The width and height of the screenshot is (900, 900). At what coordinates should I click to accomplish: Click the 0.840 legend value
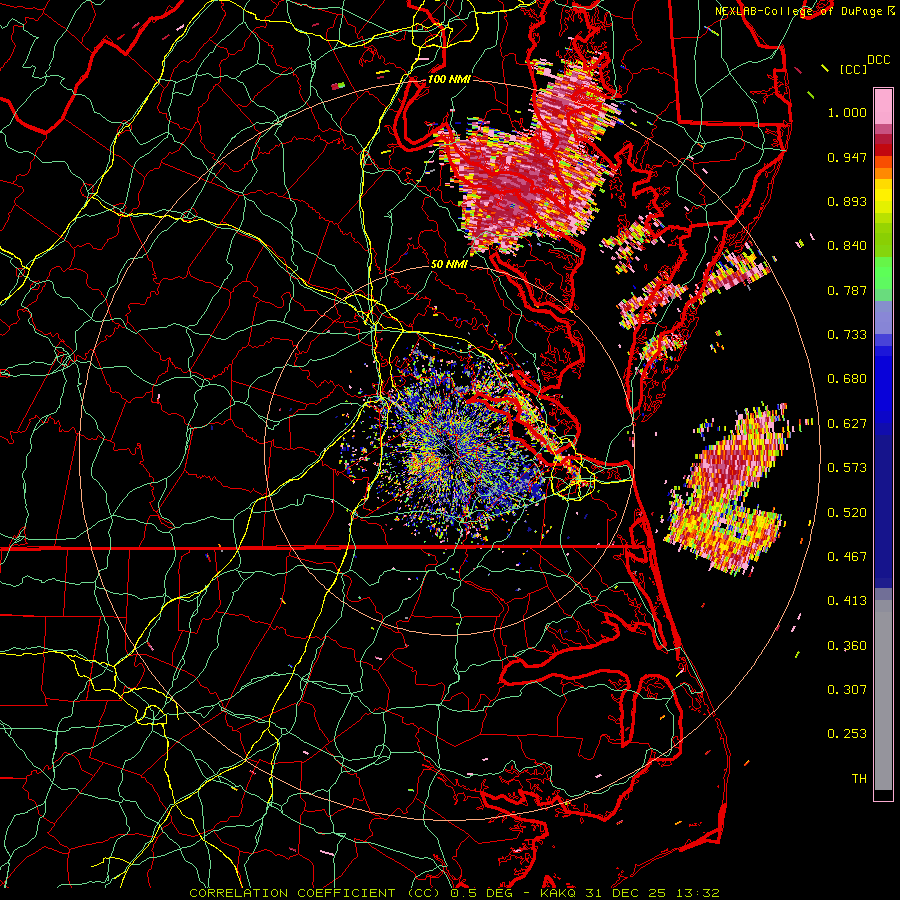[847, 246]
